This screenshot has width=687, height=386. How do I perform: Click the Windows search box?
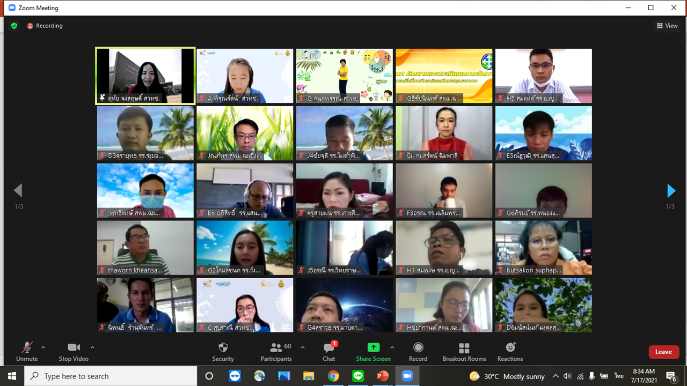[x=111, y=376]
